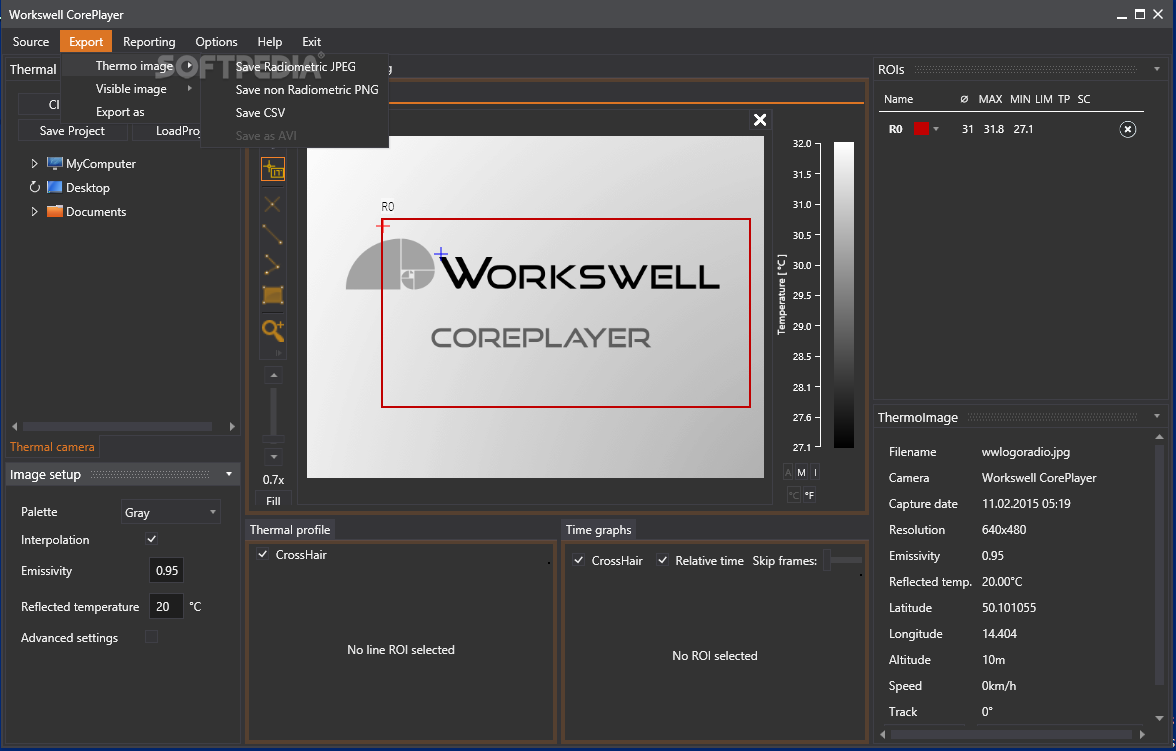Screen dimensions: 1176x751
Task: Open the Source menu
Action: click(x=31, y=41)
